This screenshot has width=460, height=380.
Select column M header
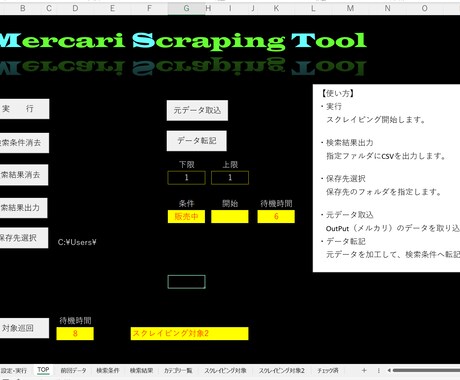350,8
